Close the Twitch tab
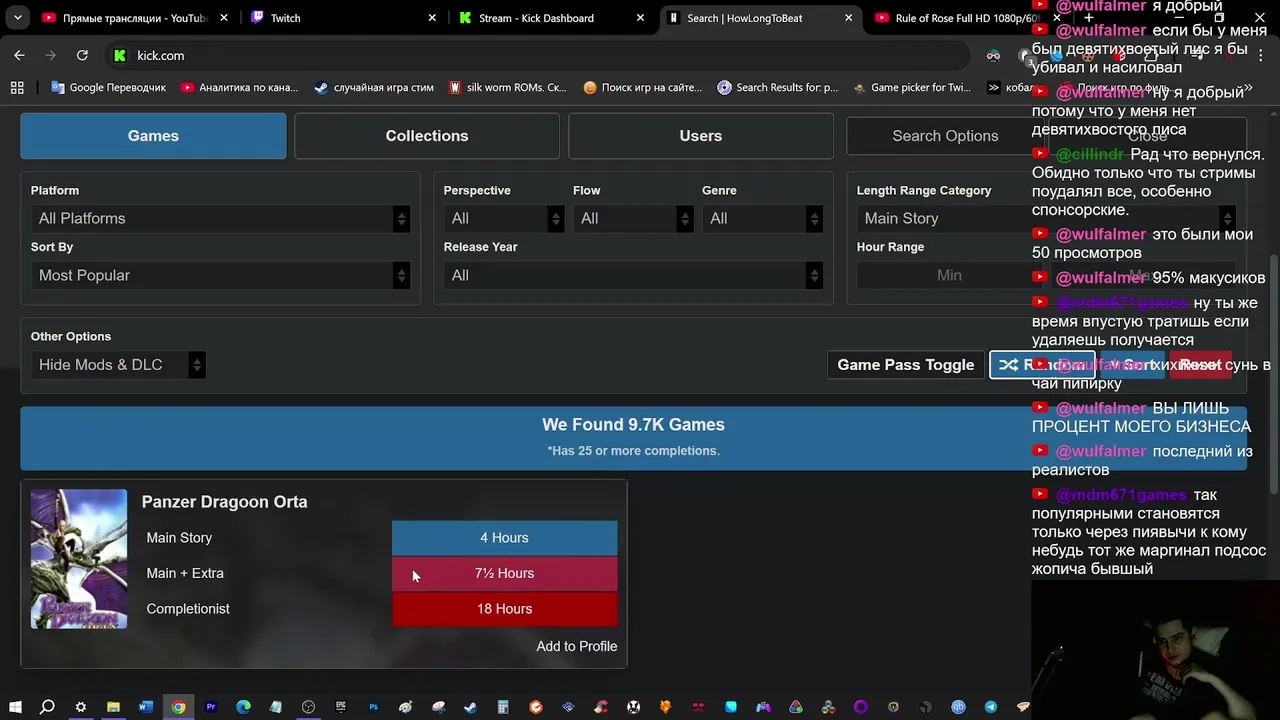This screenshot has height=720, width=1280. [432, 18]
